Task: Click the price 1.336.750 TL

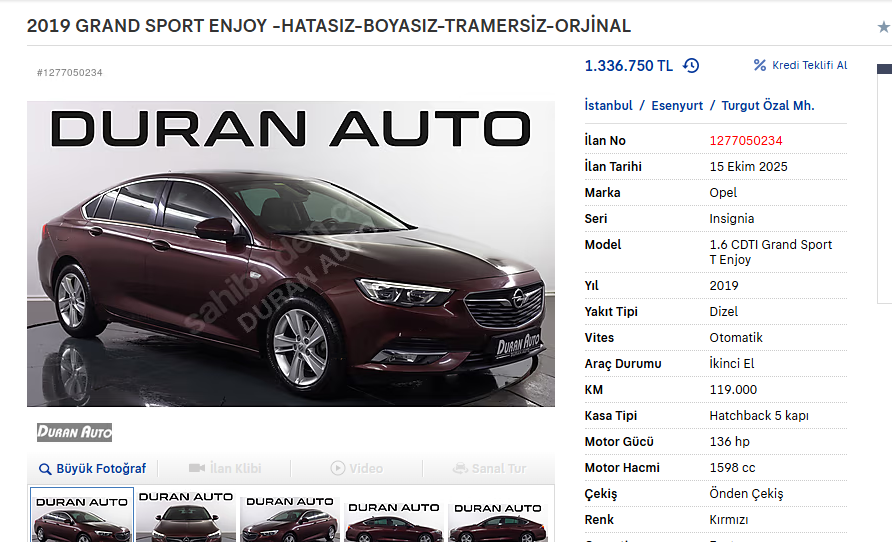Action: coord(629,65)
